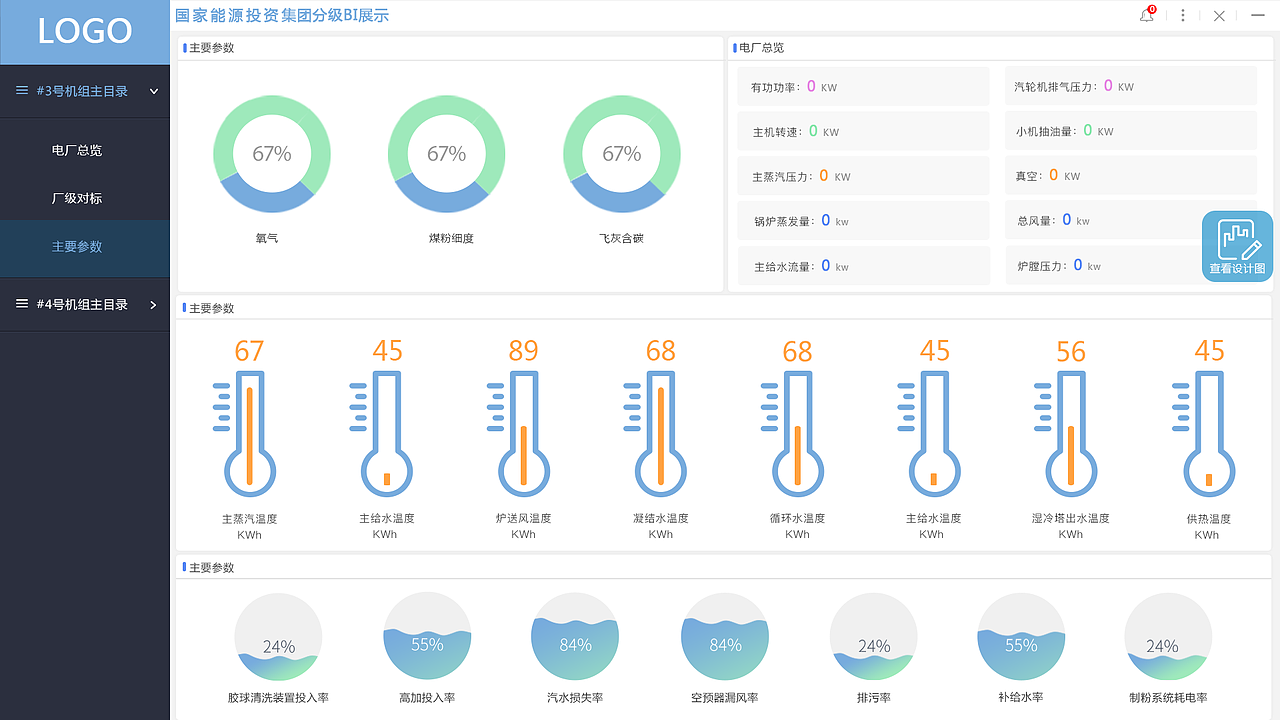
Task: Click the 煤粉细度 67% progress ring
Action: pos(447,154)
